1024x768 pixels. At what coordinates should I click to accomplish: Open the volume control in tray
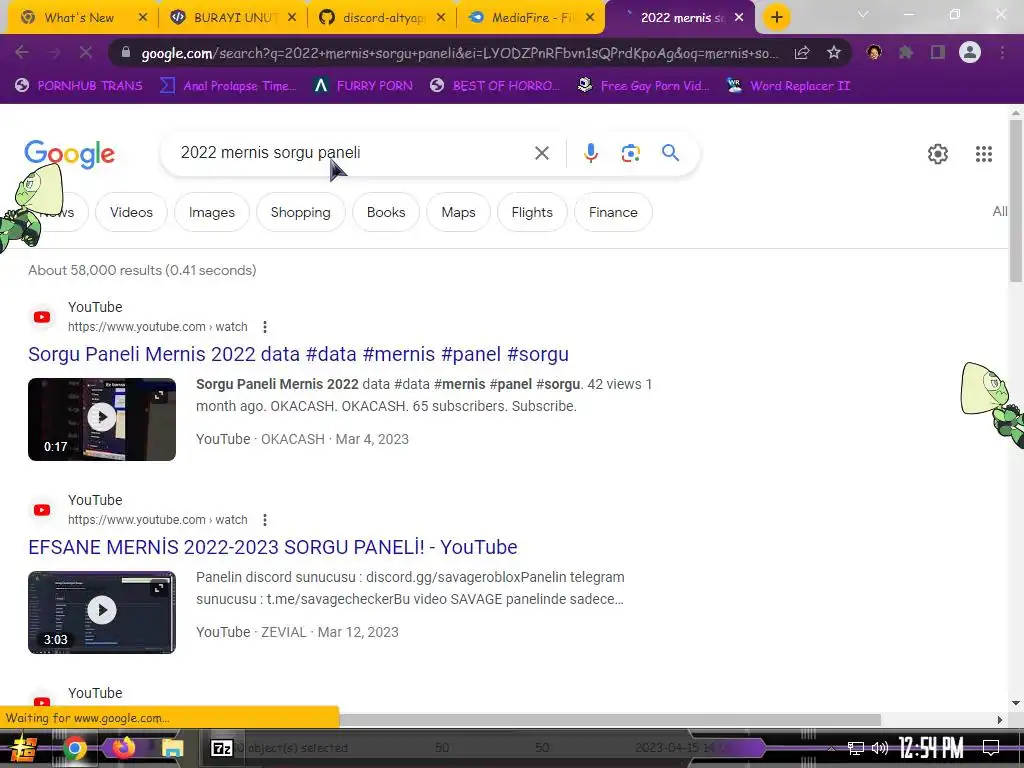click(880, 748)
